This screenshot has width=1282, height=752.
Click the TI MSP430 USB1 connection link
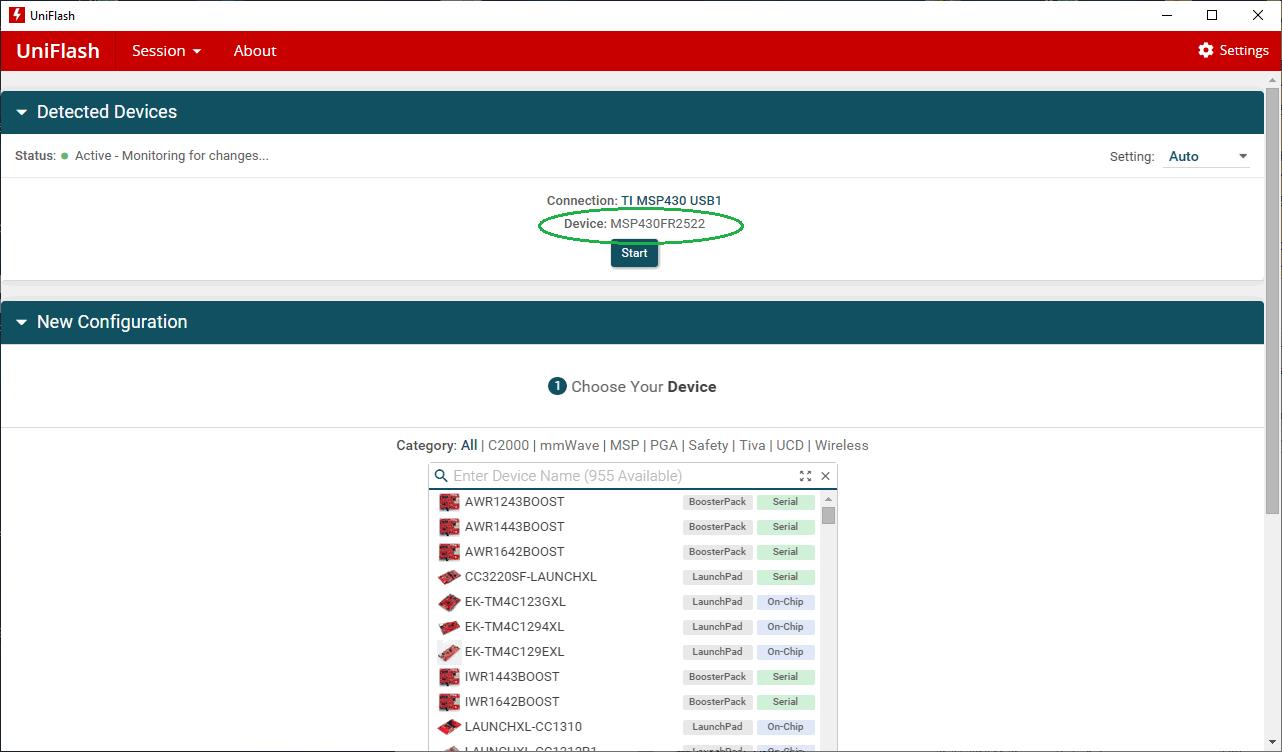click(671, 201)
